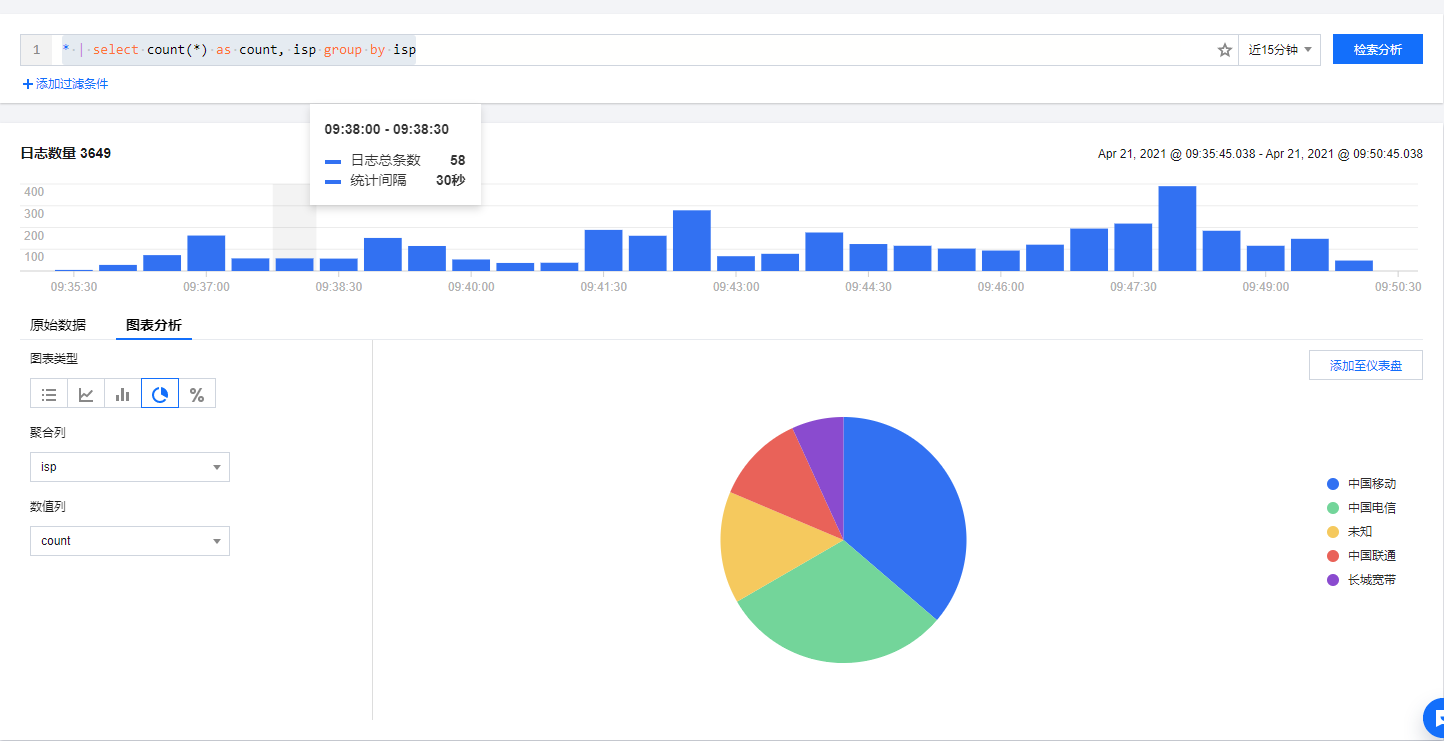Select the table chart type icon

coord(49,394)
